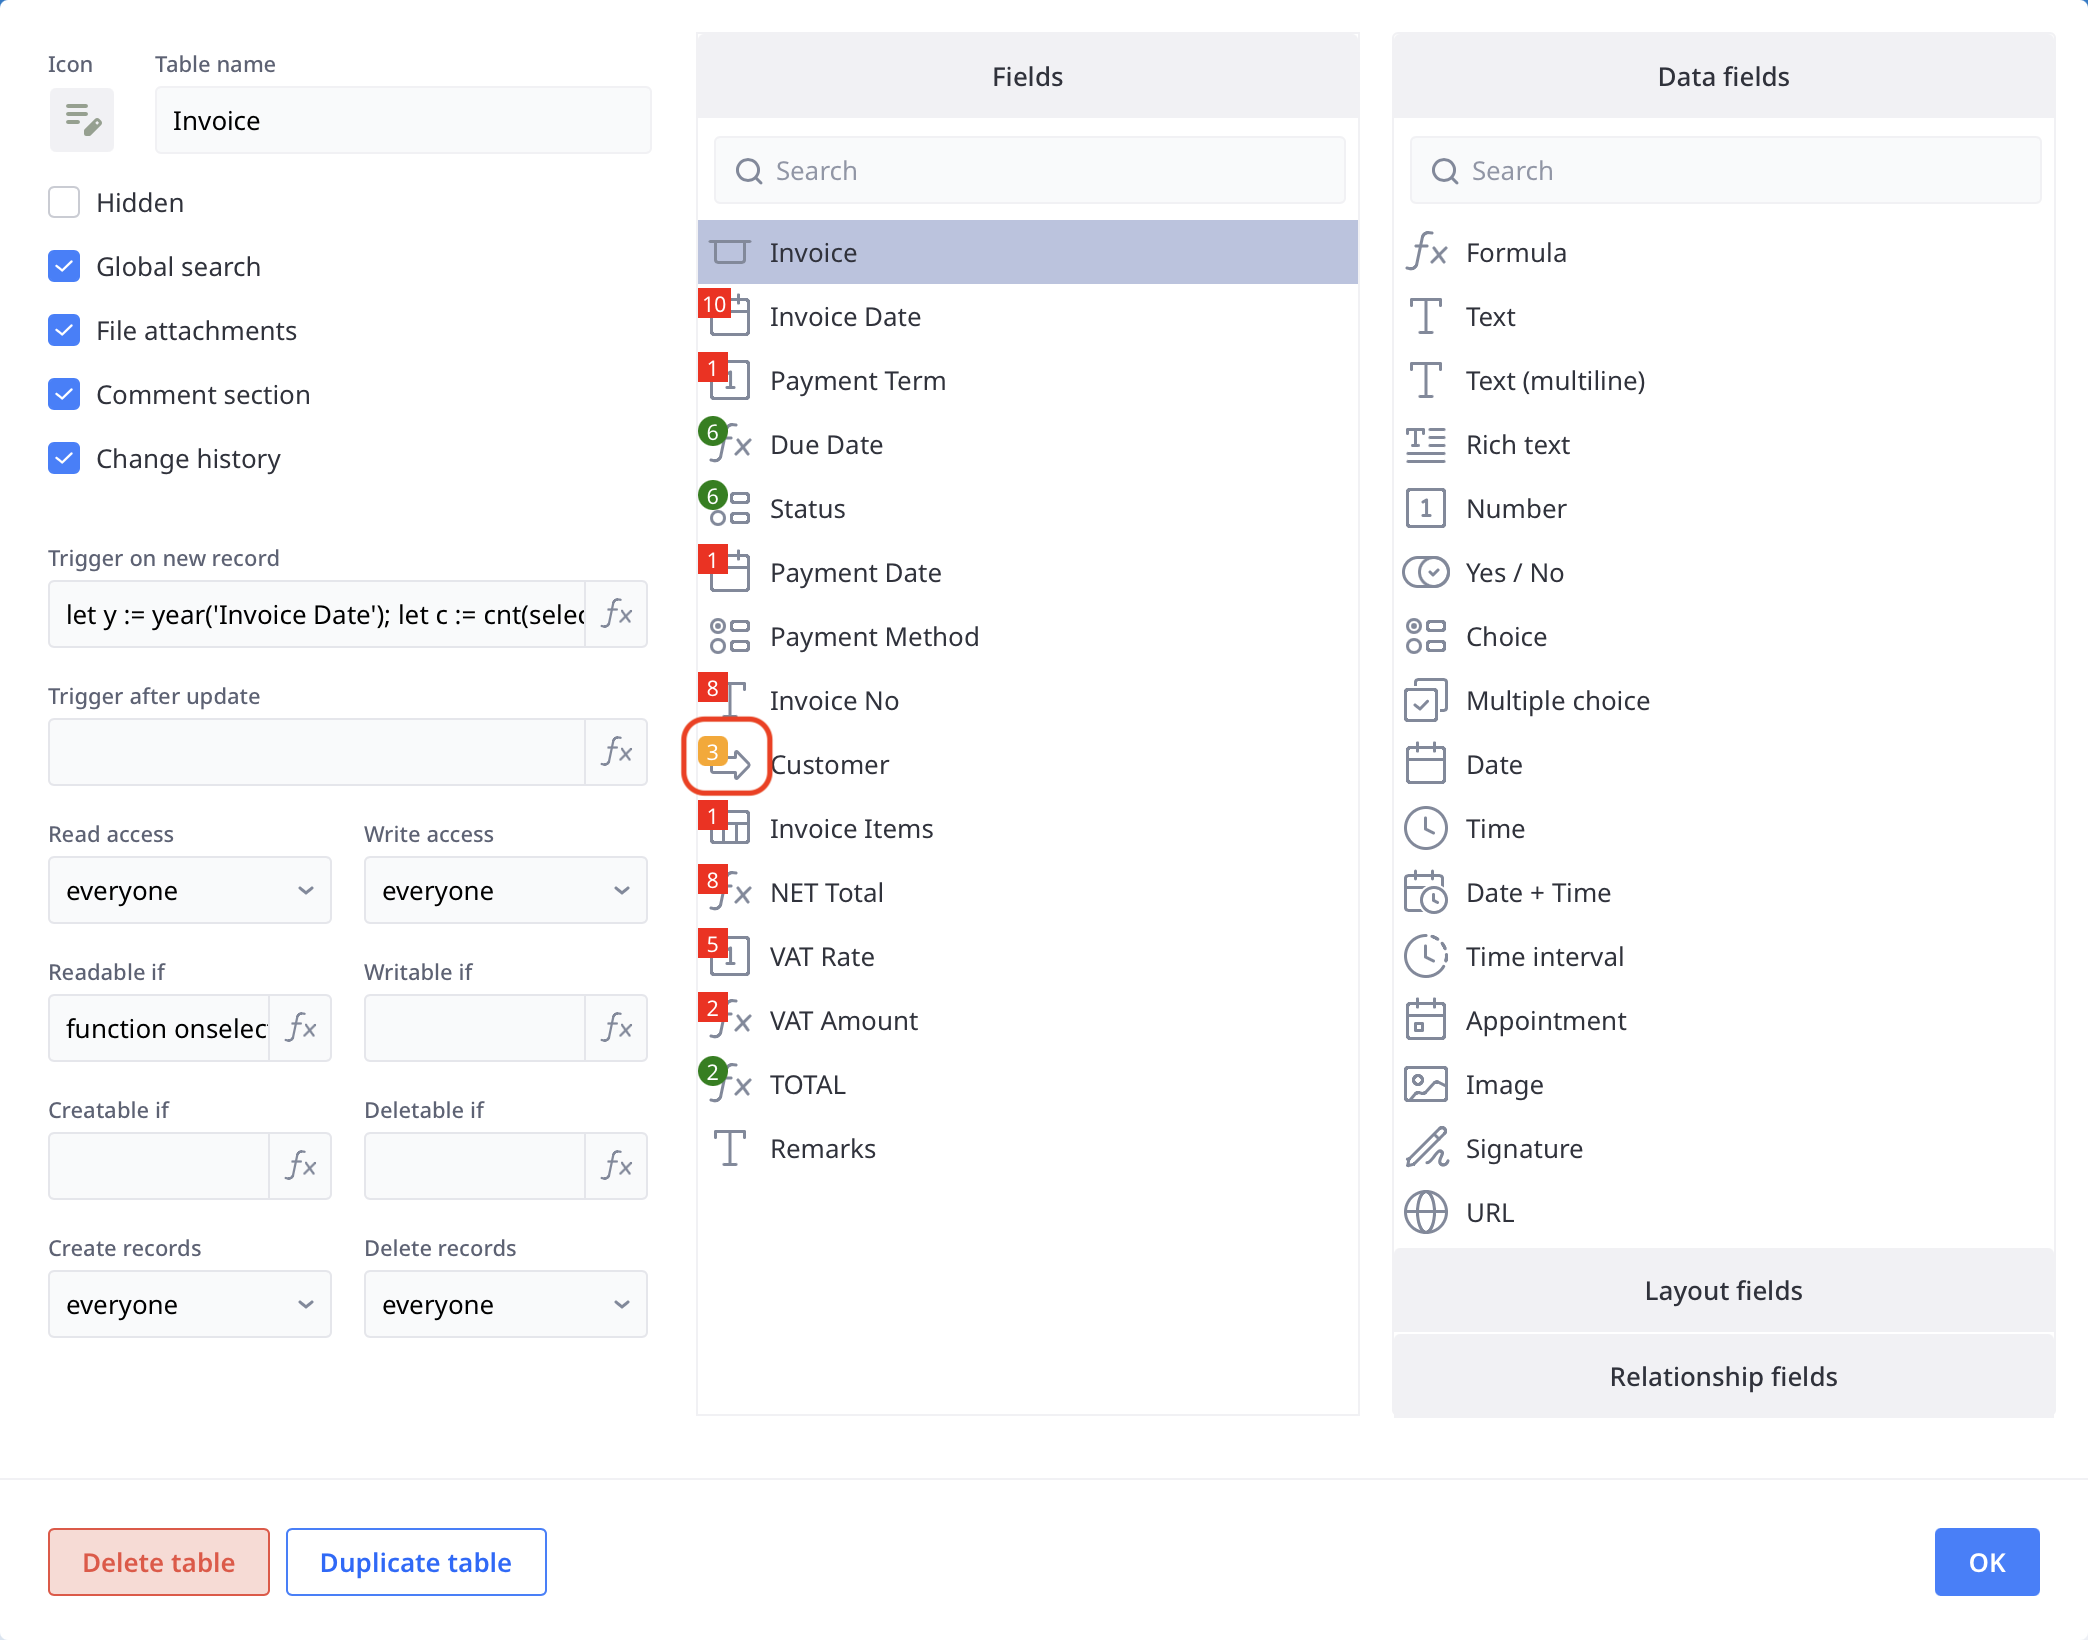Click the table icon picker button
Viewport: 2088px width, 1640px height.
point(81,120)
